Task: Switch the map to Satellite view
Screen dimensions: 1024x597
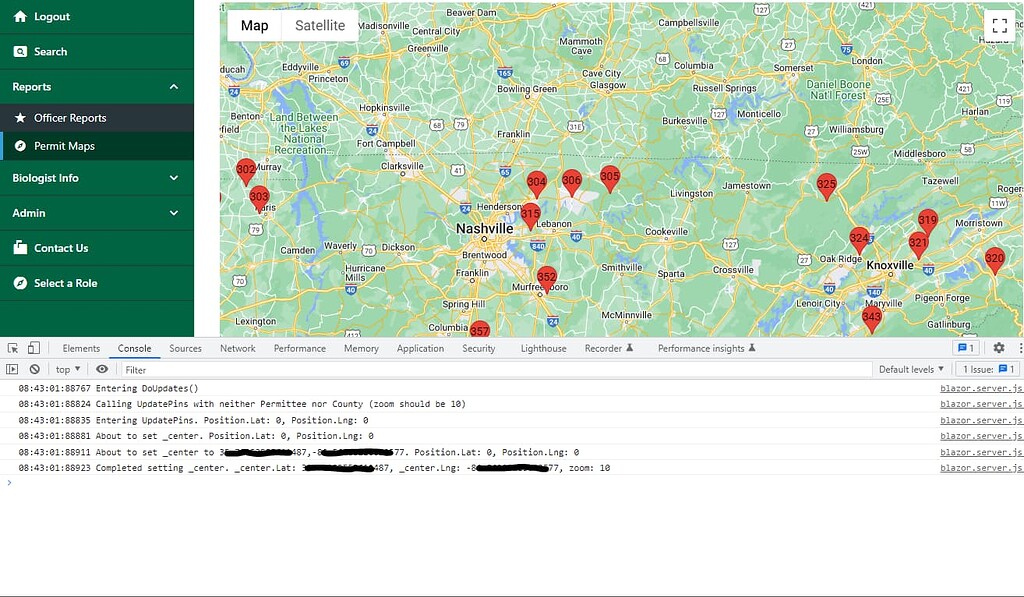Action: click(320, 25)
